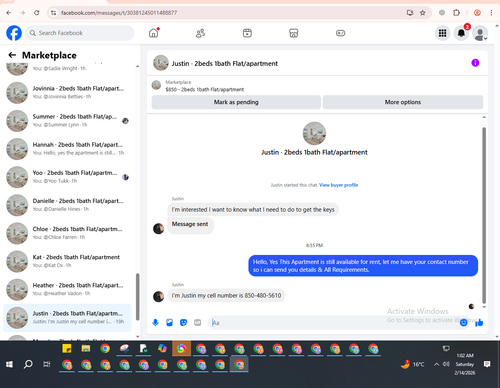Go to the Home feed icon
Viewport: 500px width, 388px height.
[x=154, y=33]
